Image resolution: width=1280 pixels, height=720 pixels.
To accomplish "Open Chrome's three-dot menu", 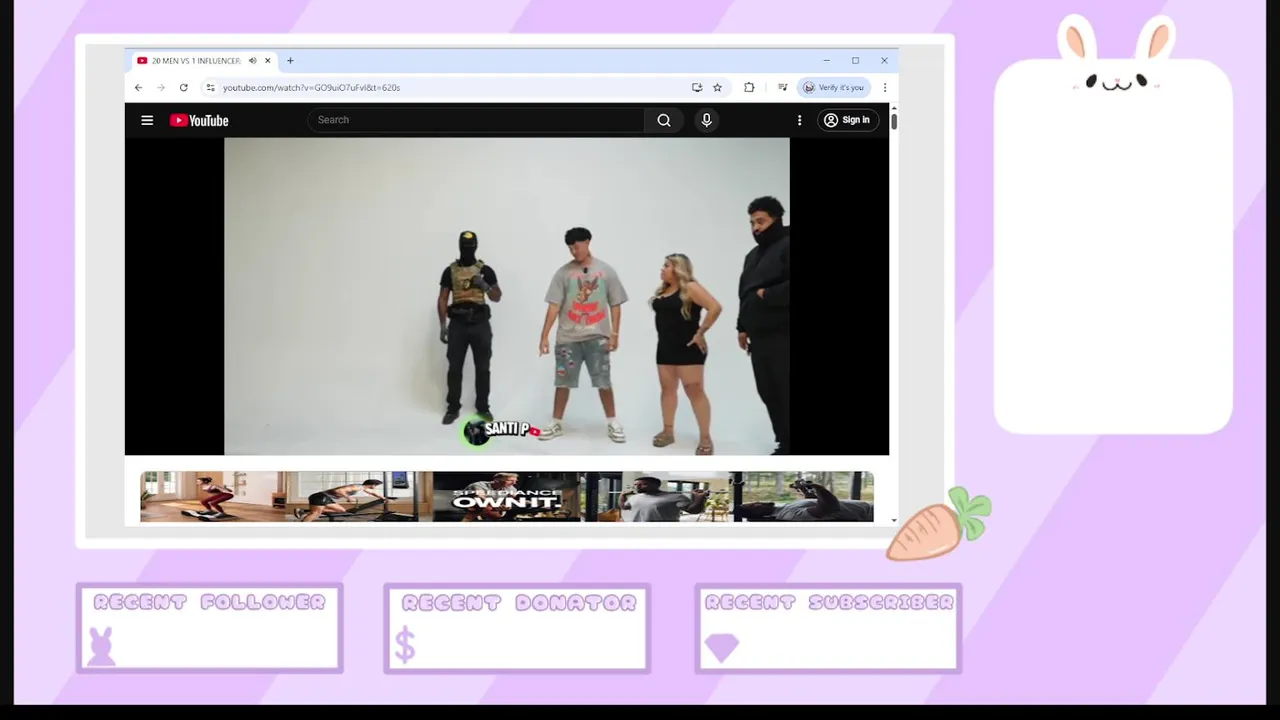I will 884,87.
